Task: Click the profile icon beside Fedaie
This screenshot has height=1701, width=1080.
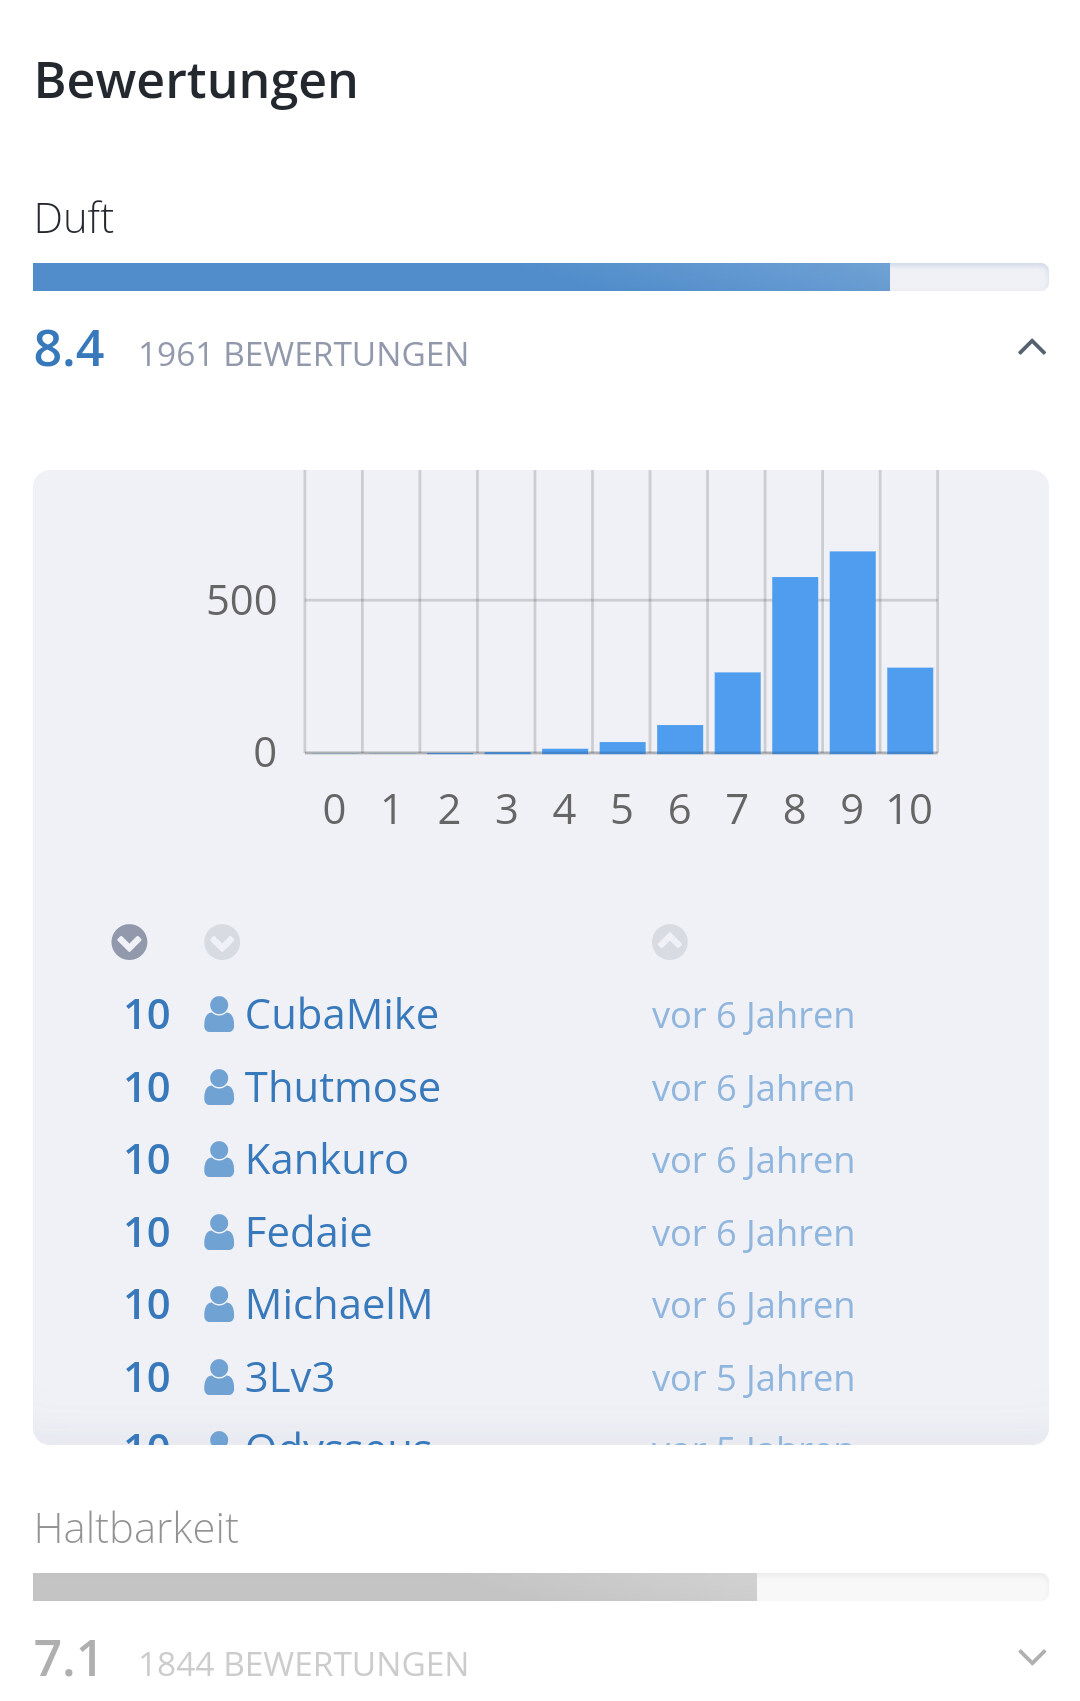Action: 219,1233
